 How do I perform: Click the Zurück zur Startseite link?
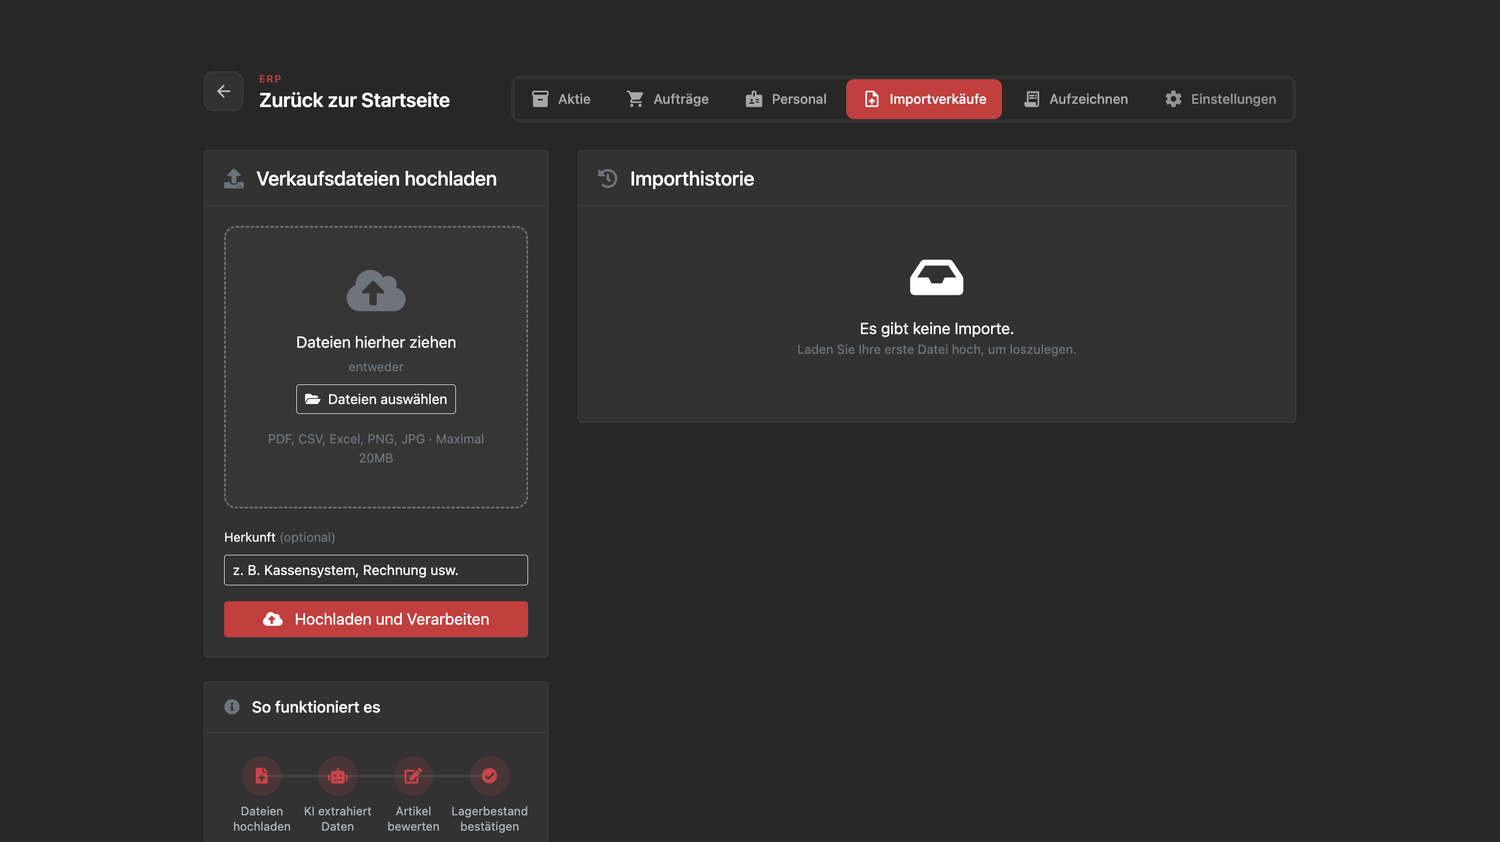click(354, 100)
